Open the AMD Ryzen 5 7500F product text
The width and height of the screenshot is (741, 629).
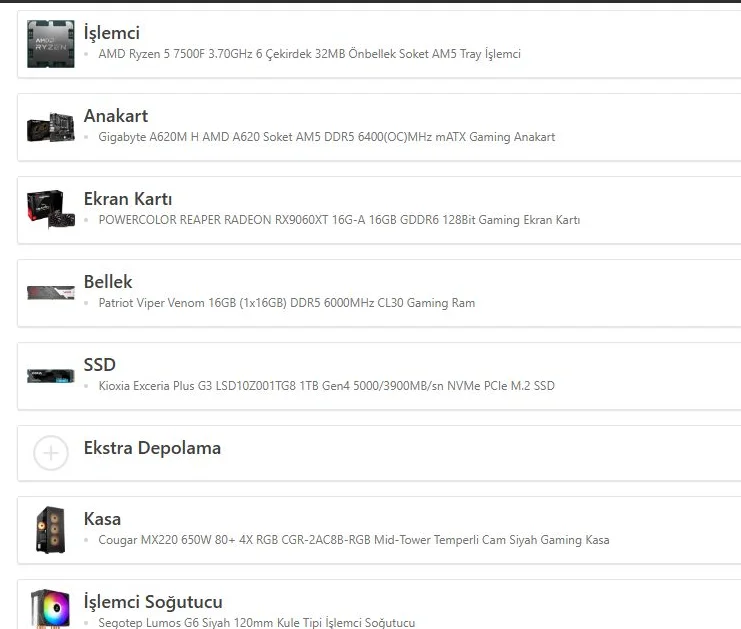[x=309, y=54]
